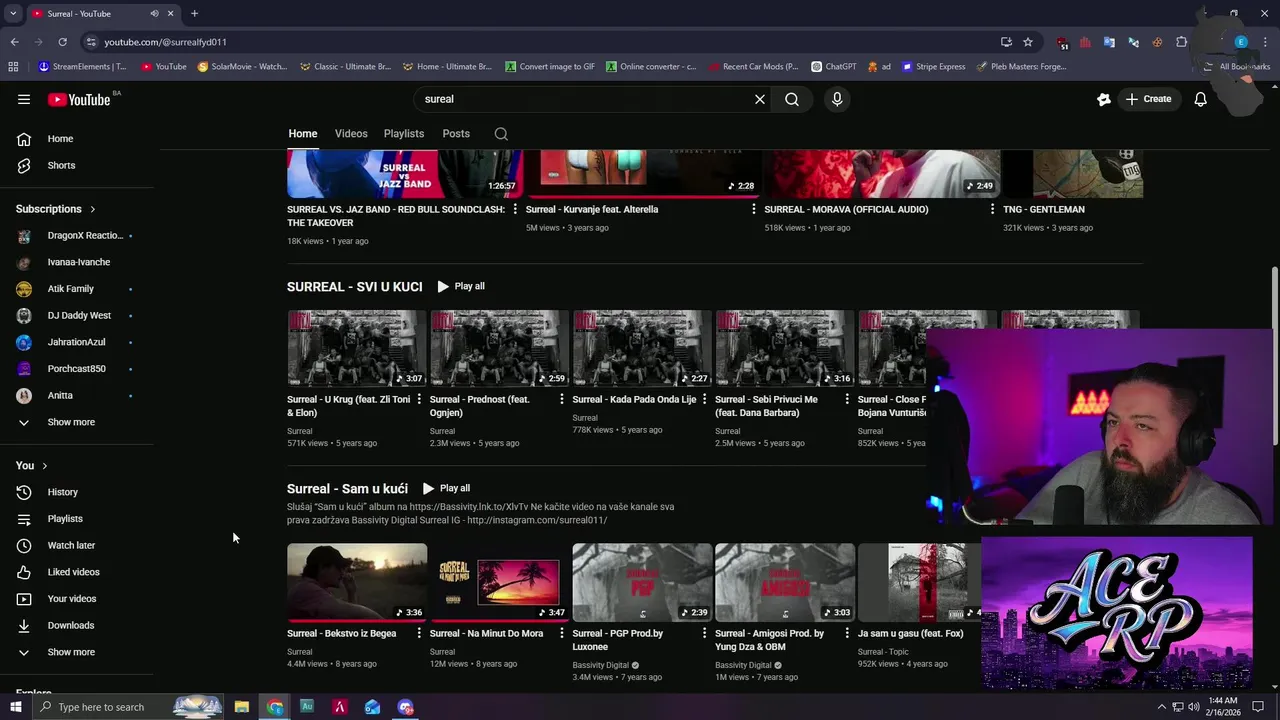The height and width of the screenshot is (720, 1280).
Task: Open the Surreal - Sam u kući playlist title
Action: [x=347, y=489]
